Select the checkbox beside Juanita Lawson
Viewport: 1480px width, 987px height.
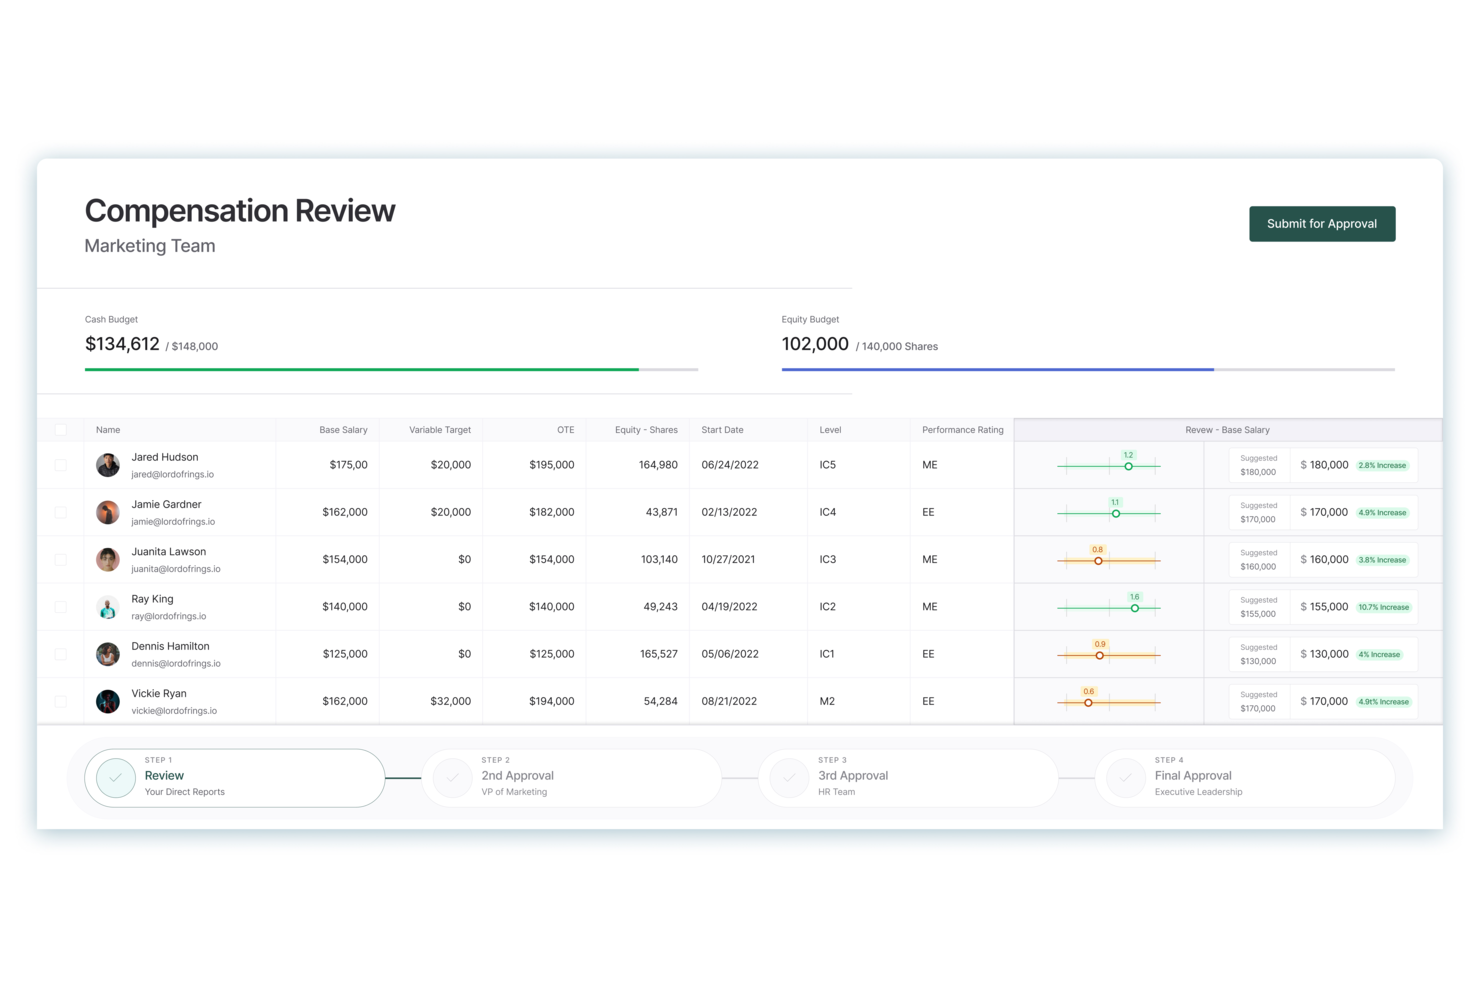pos(61,560)
